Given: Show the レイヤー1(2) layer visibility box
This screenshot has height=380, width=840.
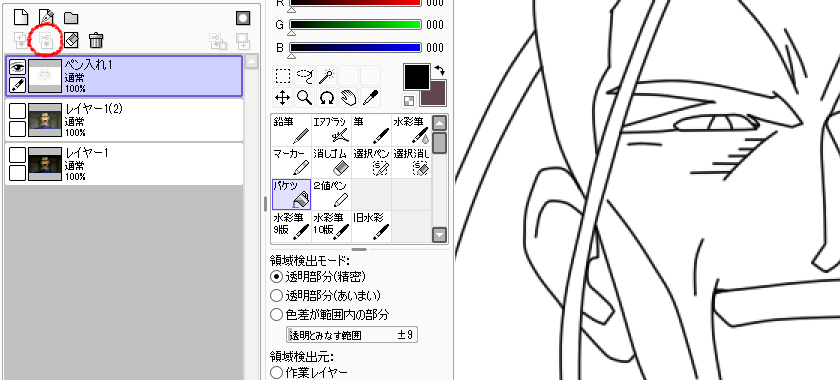Looking at the screenshot, I should pos(18,111).
